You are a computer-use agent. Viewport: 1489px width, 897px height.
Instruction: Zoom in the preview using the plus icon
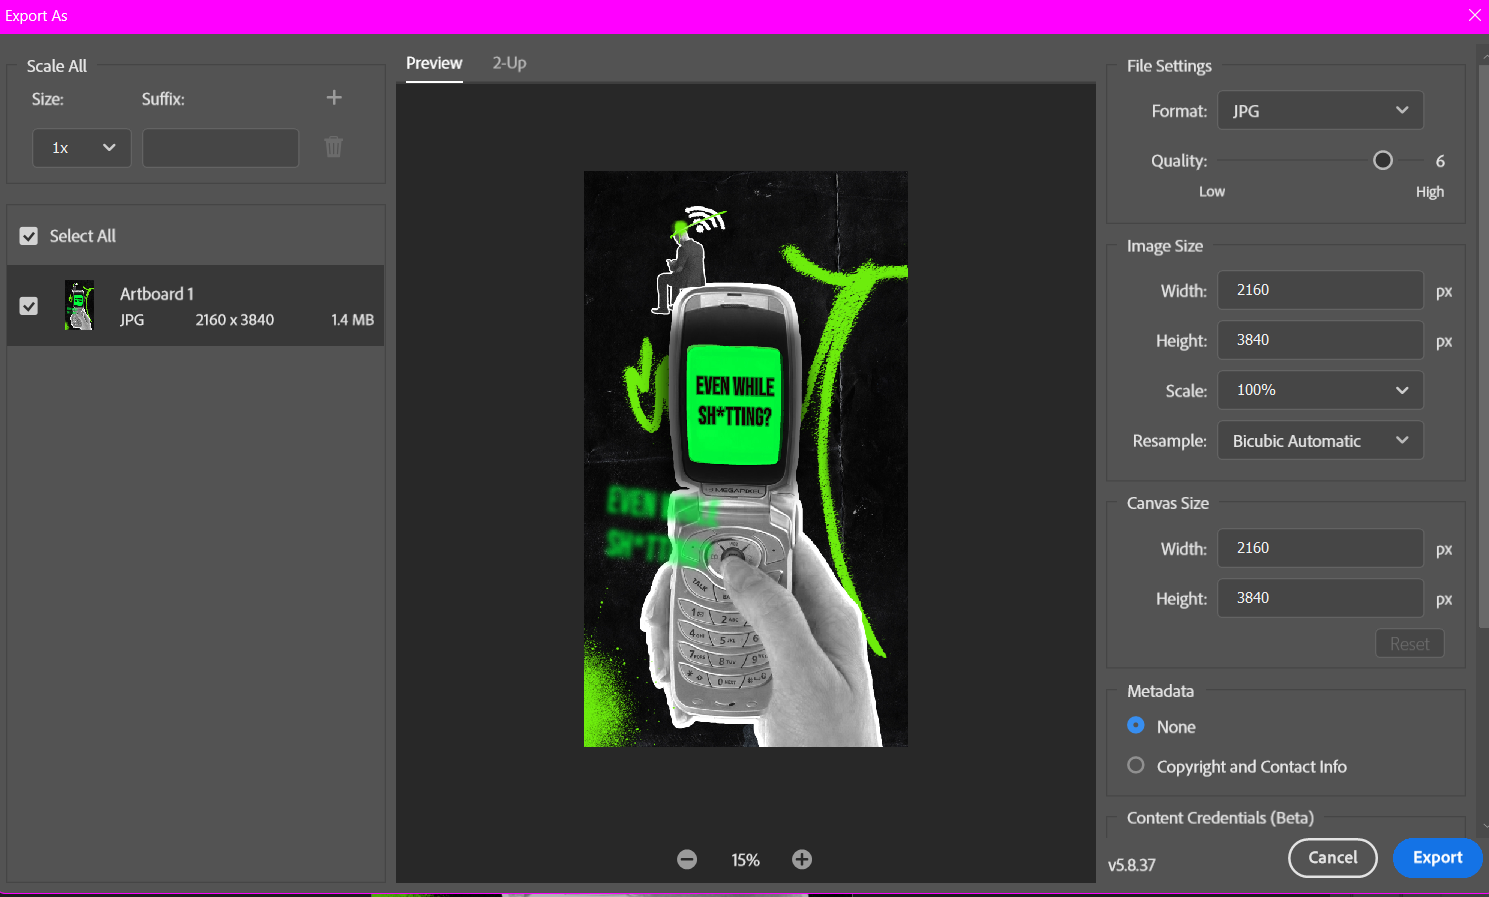click(801, 858)
